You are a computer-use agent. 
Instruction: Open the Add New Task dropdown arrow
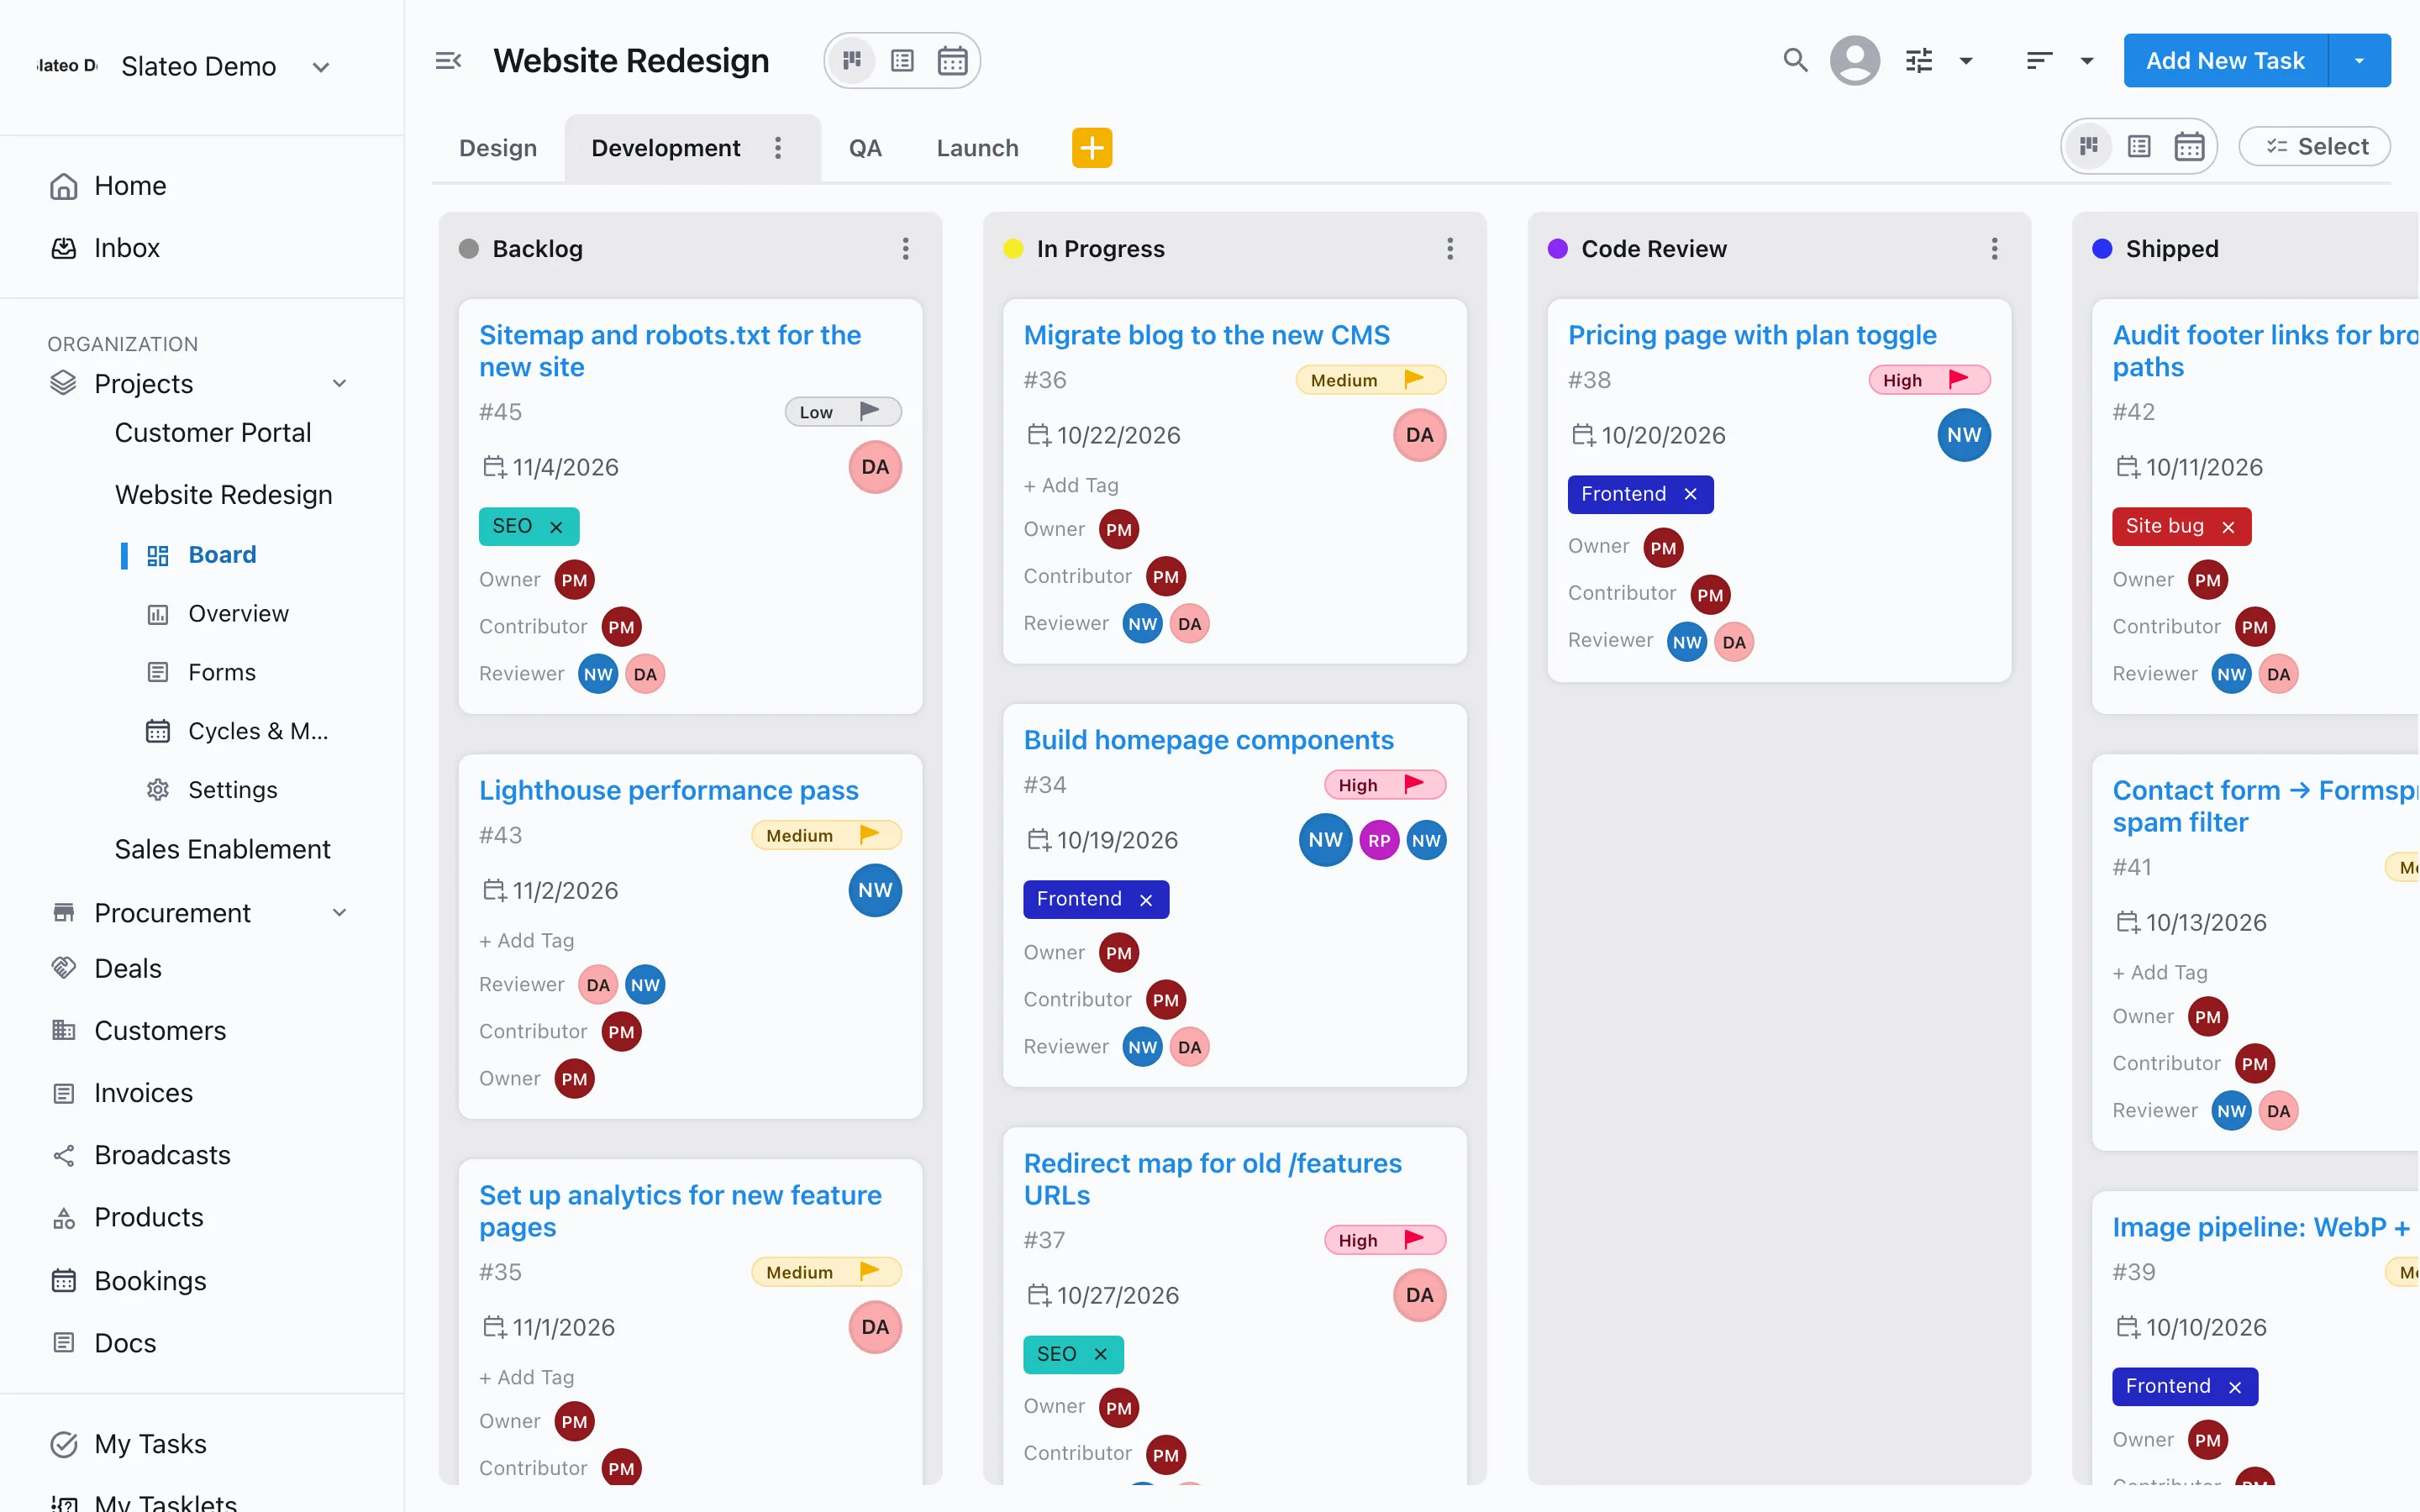(x=2359, y=61)
